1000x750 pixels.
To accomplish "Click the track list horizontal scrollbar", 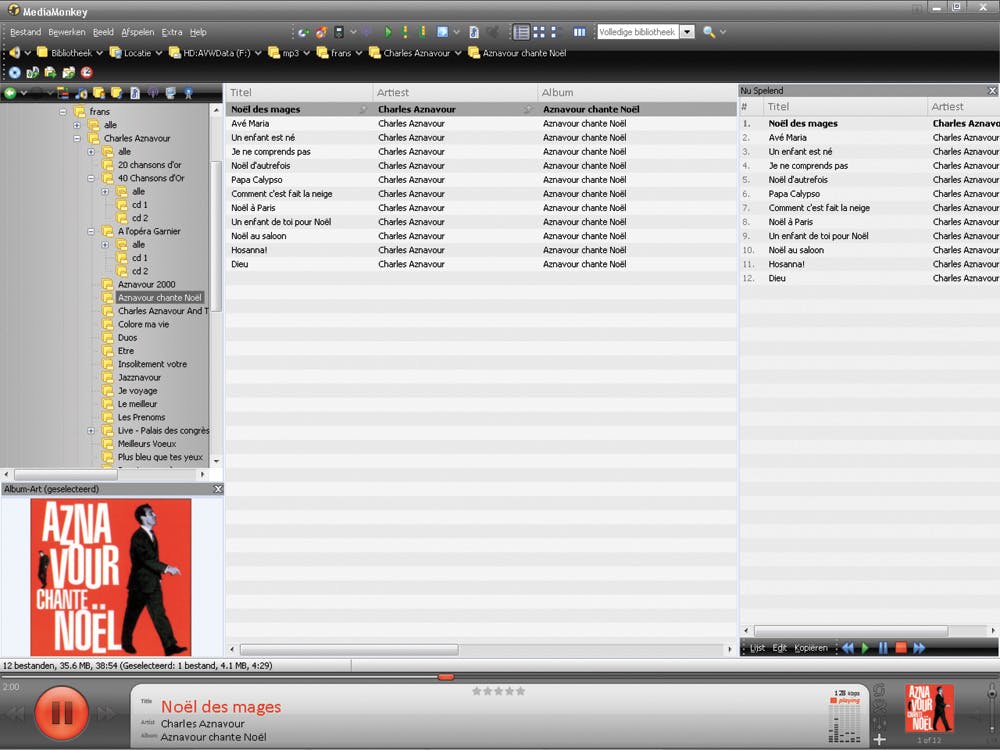I will click(x=349, y=649).
